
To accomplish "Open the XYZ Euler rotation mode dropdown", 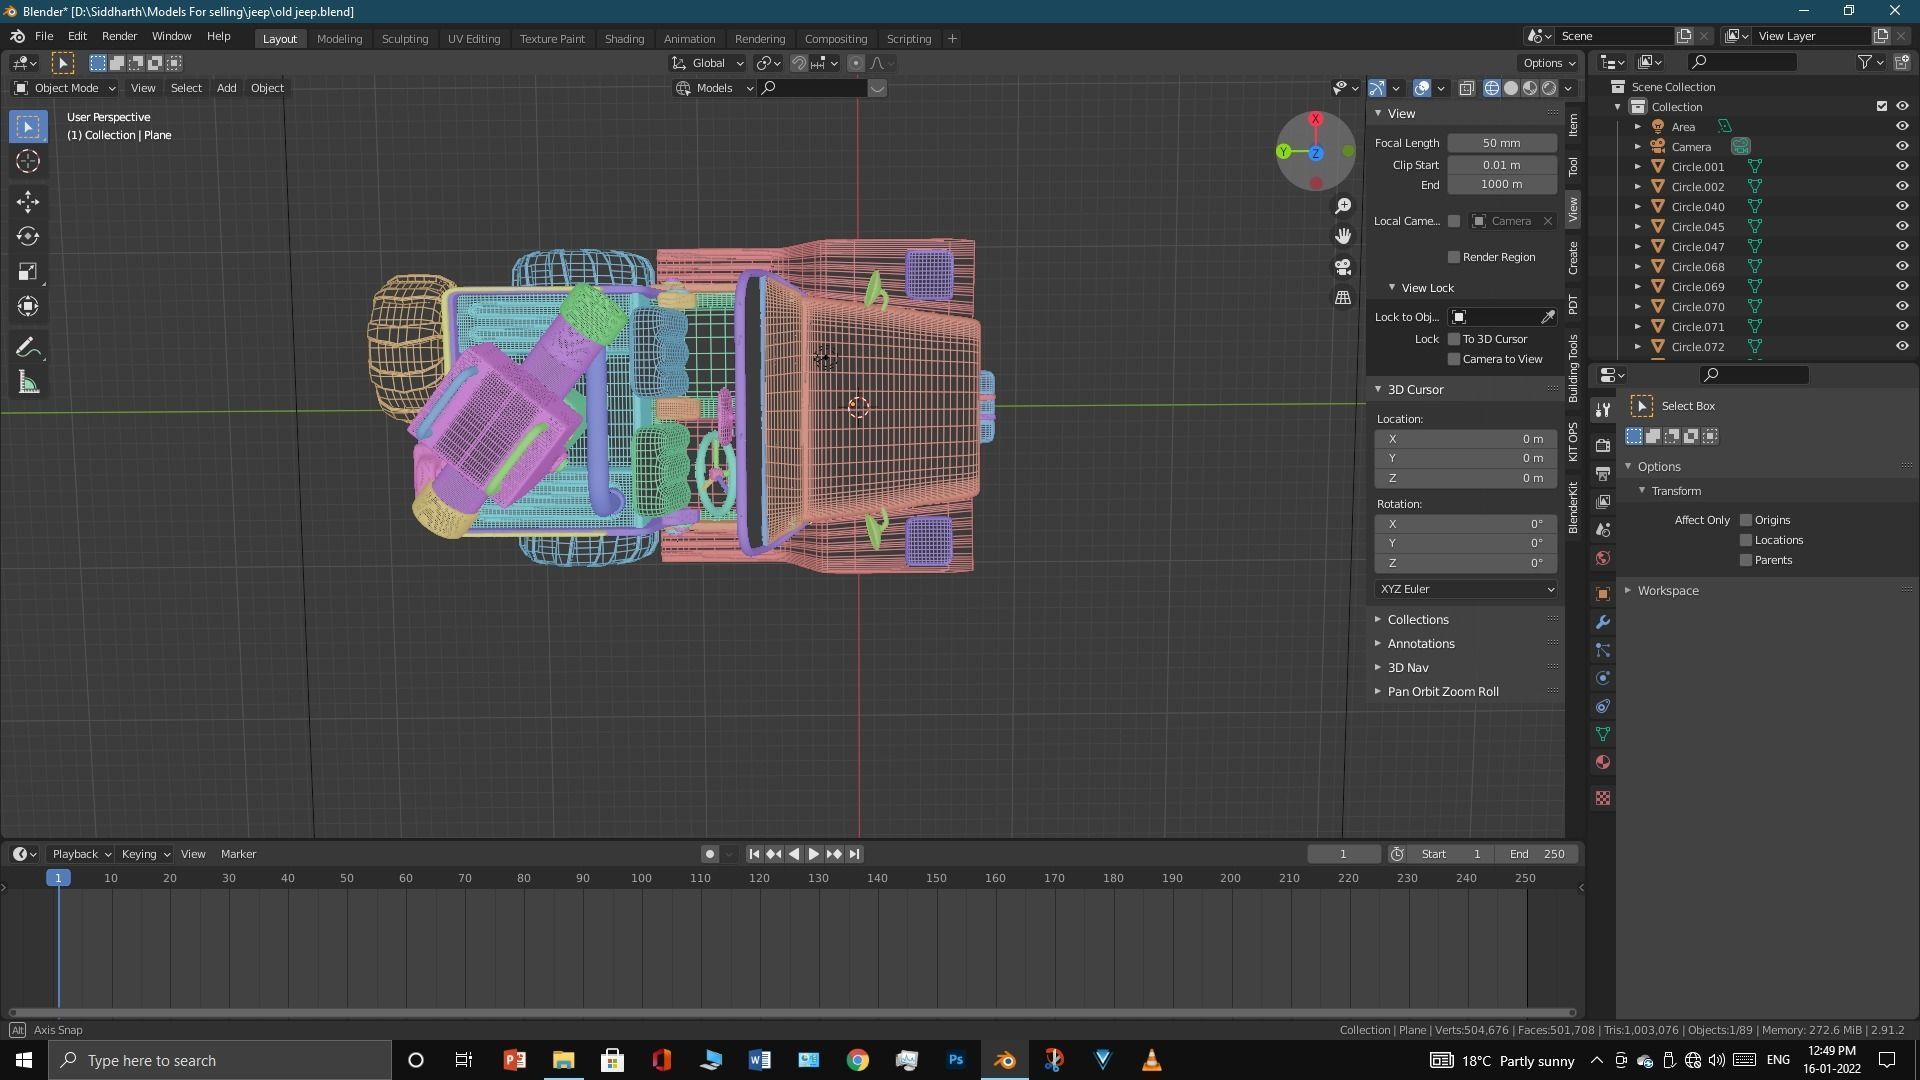I will point(1465,589).
